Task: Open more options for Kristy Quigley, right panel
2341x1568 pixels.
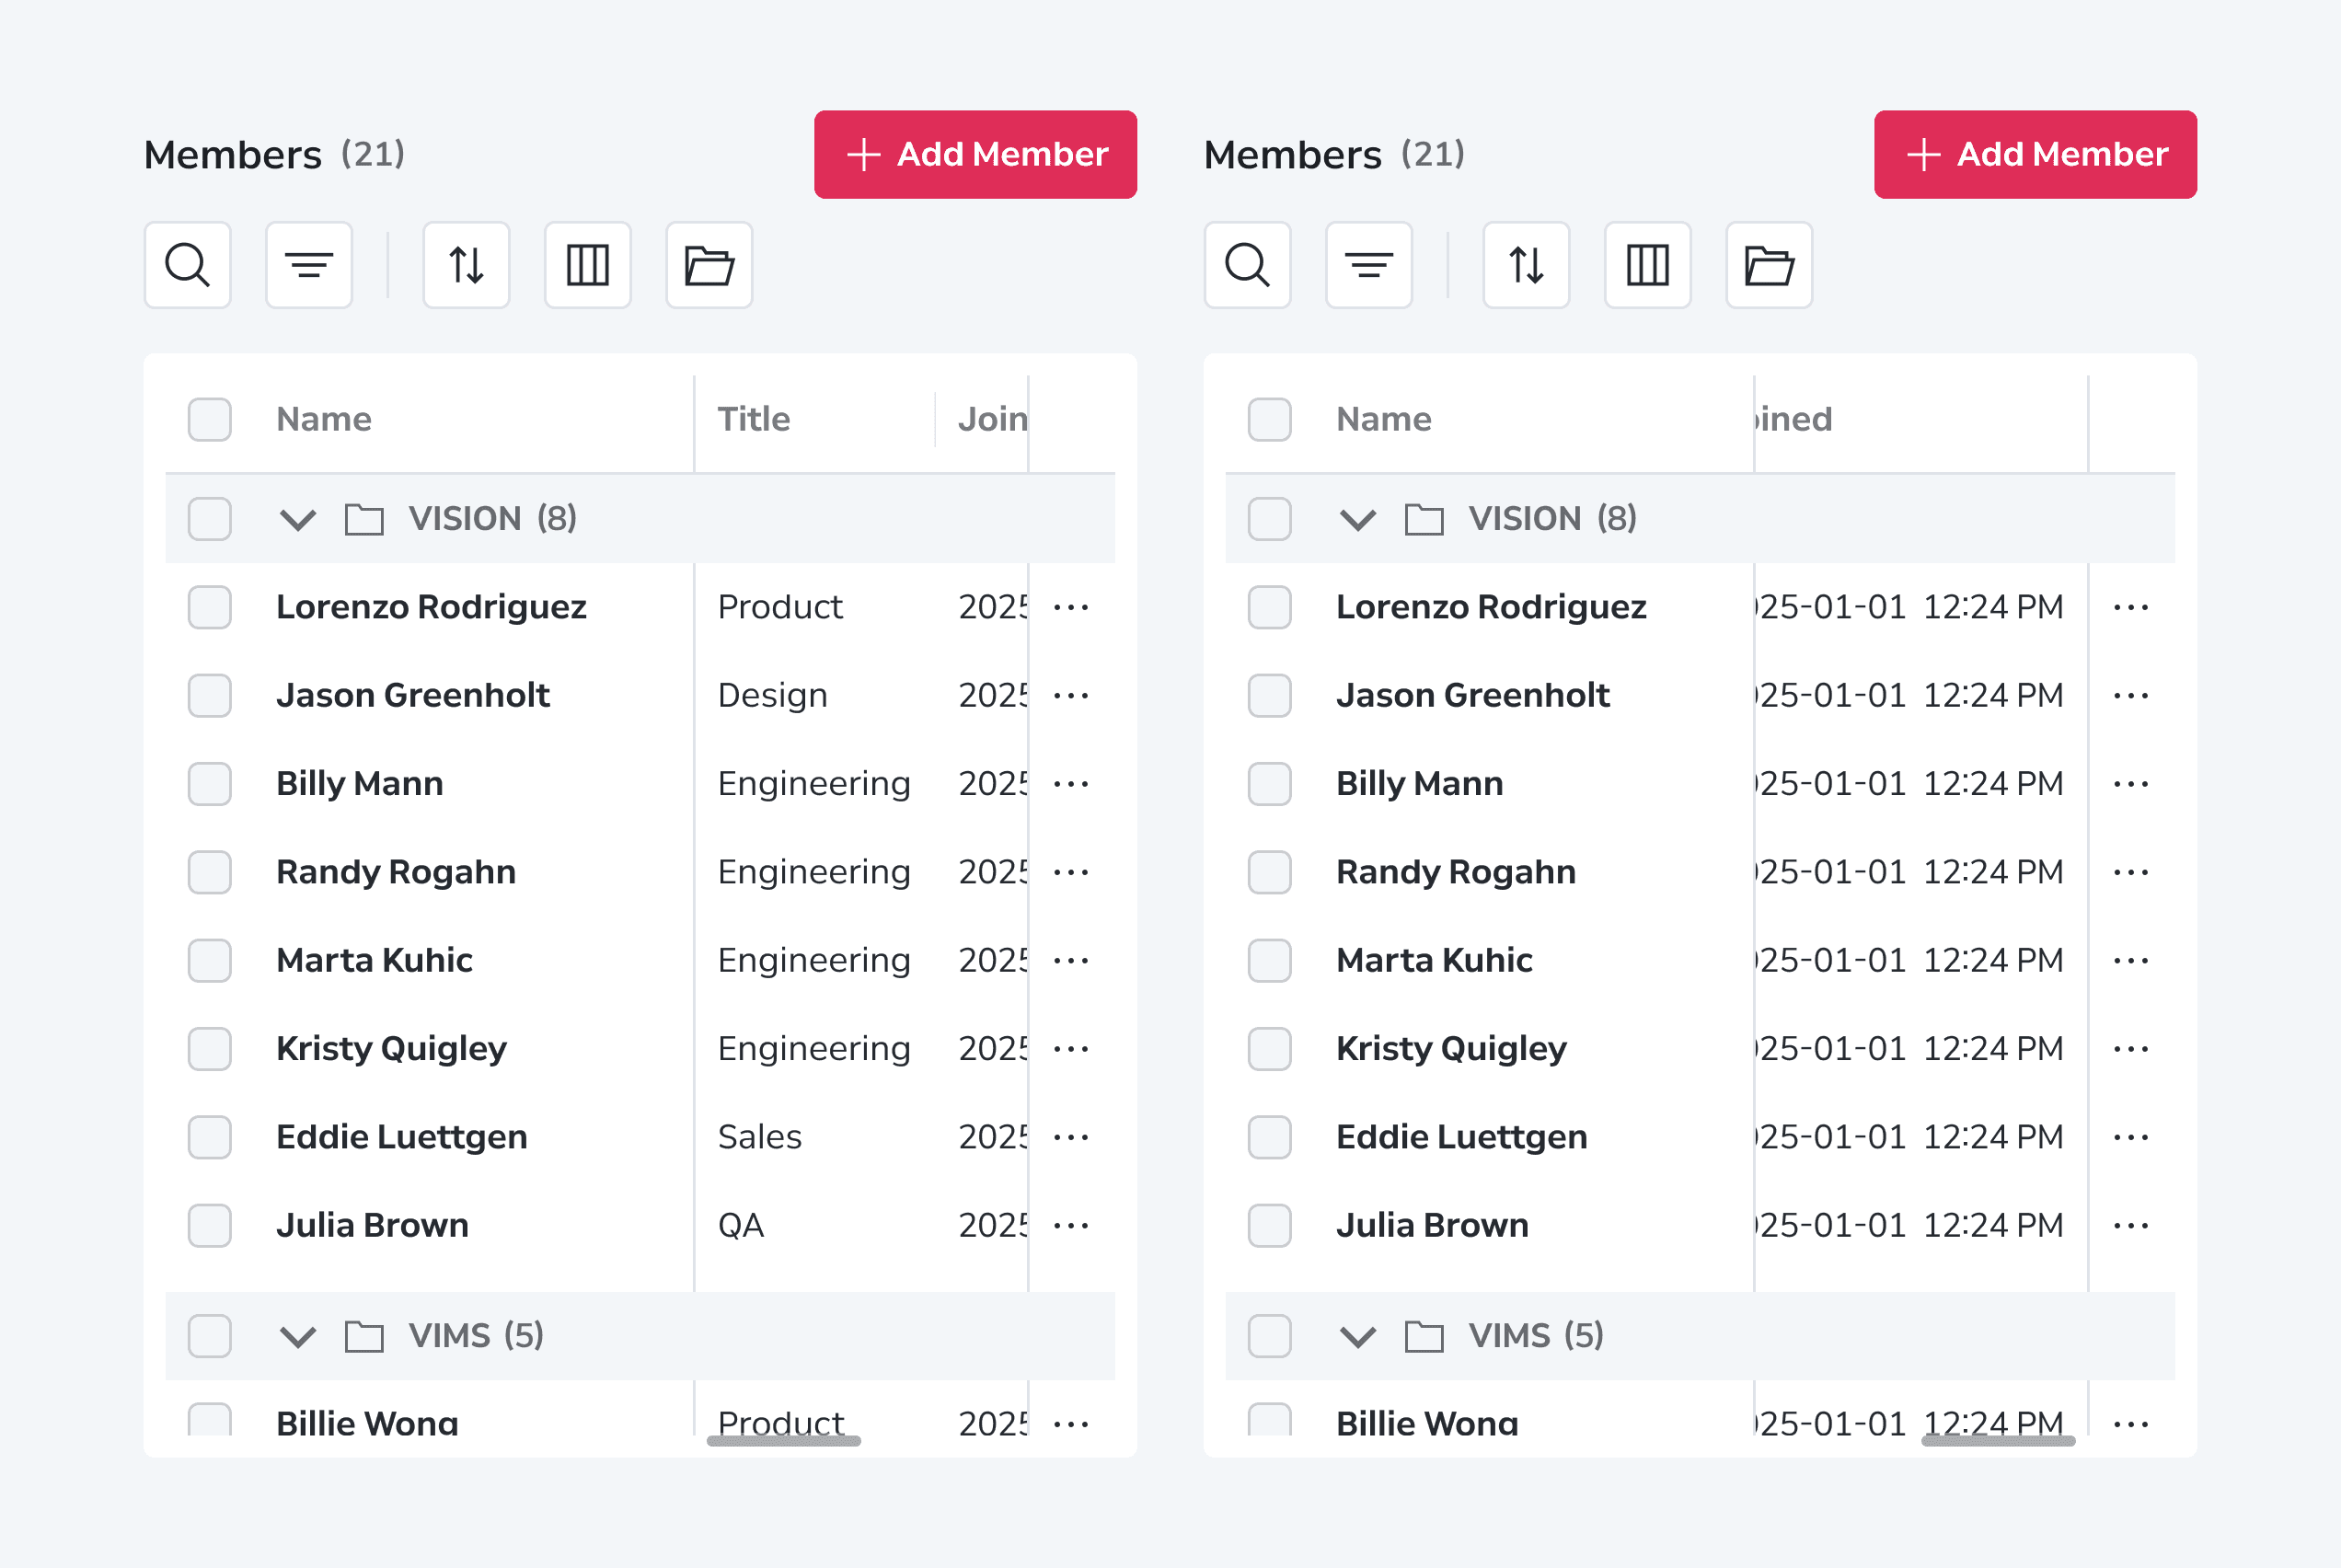Action: [2131, 1048]
